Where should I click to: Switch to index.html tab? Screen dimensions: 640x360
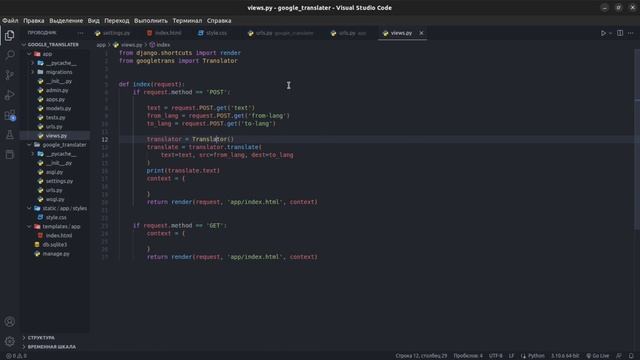168,33
